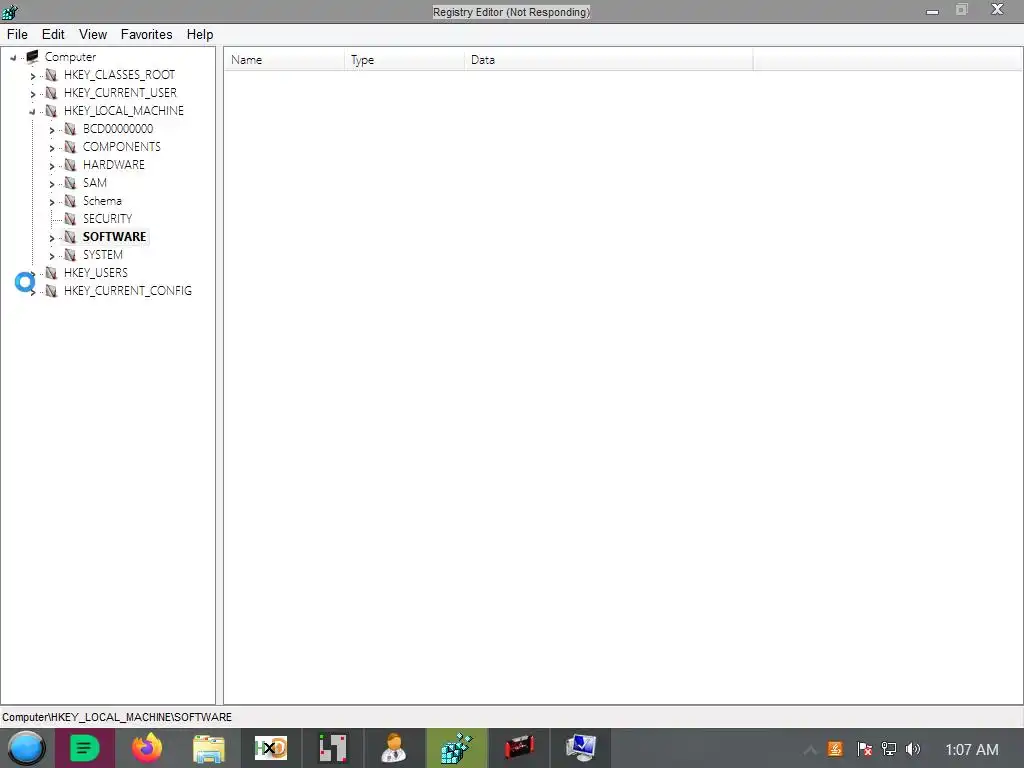Click the Schema folder icon
Viewport: 1024px width, 768px height.
click(x=70, y=201)
